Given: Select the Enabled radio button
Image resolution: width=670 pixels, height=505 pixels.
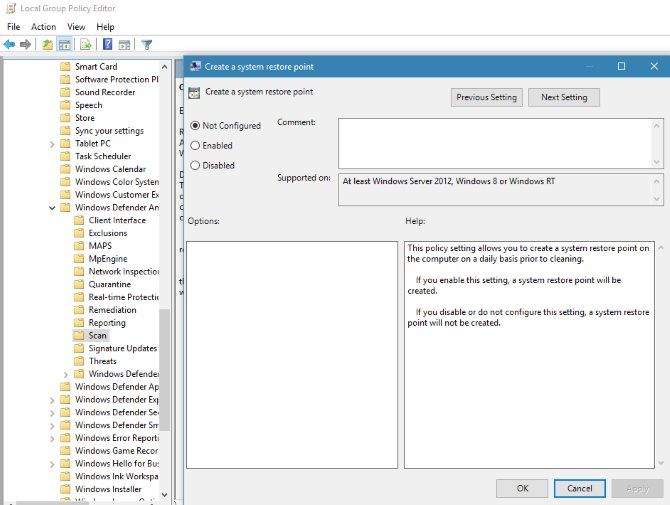Looking at the screenshot, I should (195, 146).
